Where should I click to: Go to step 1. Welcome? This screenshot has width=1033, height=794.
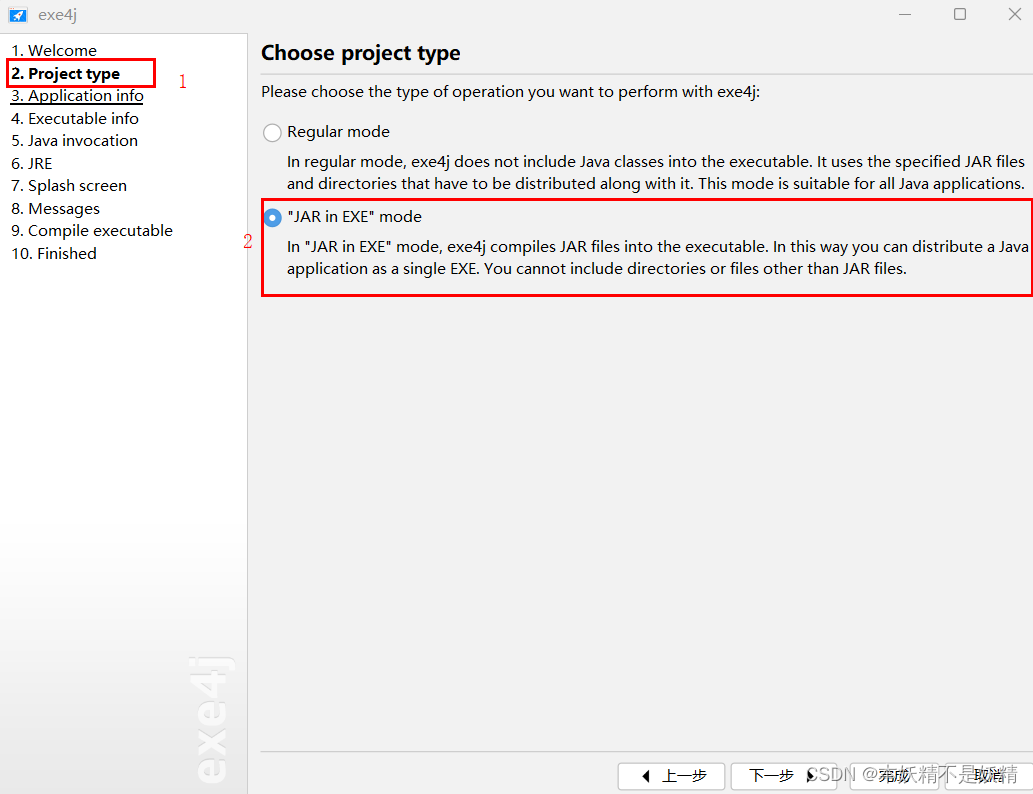[54, 51]
